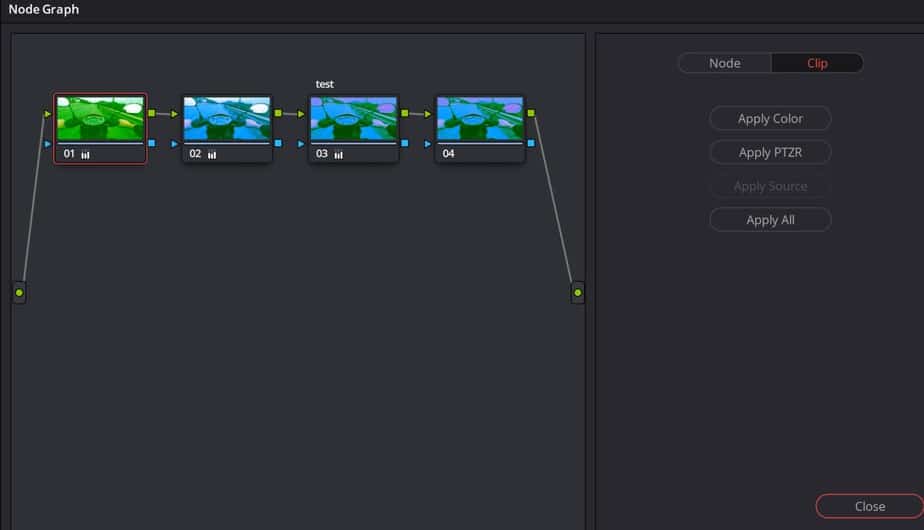Image resolution: width=924 pixels, height=530 pixels.
Task: Click the green RGB output of node 01
Action: click(x=151, y=113)
